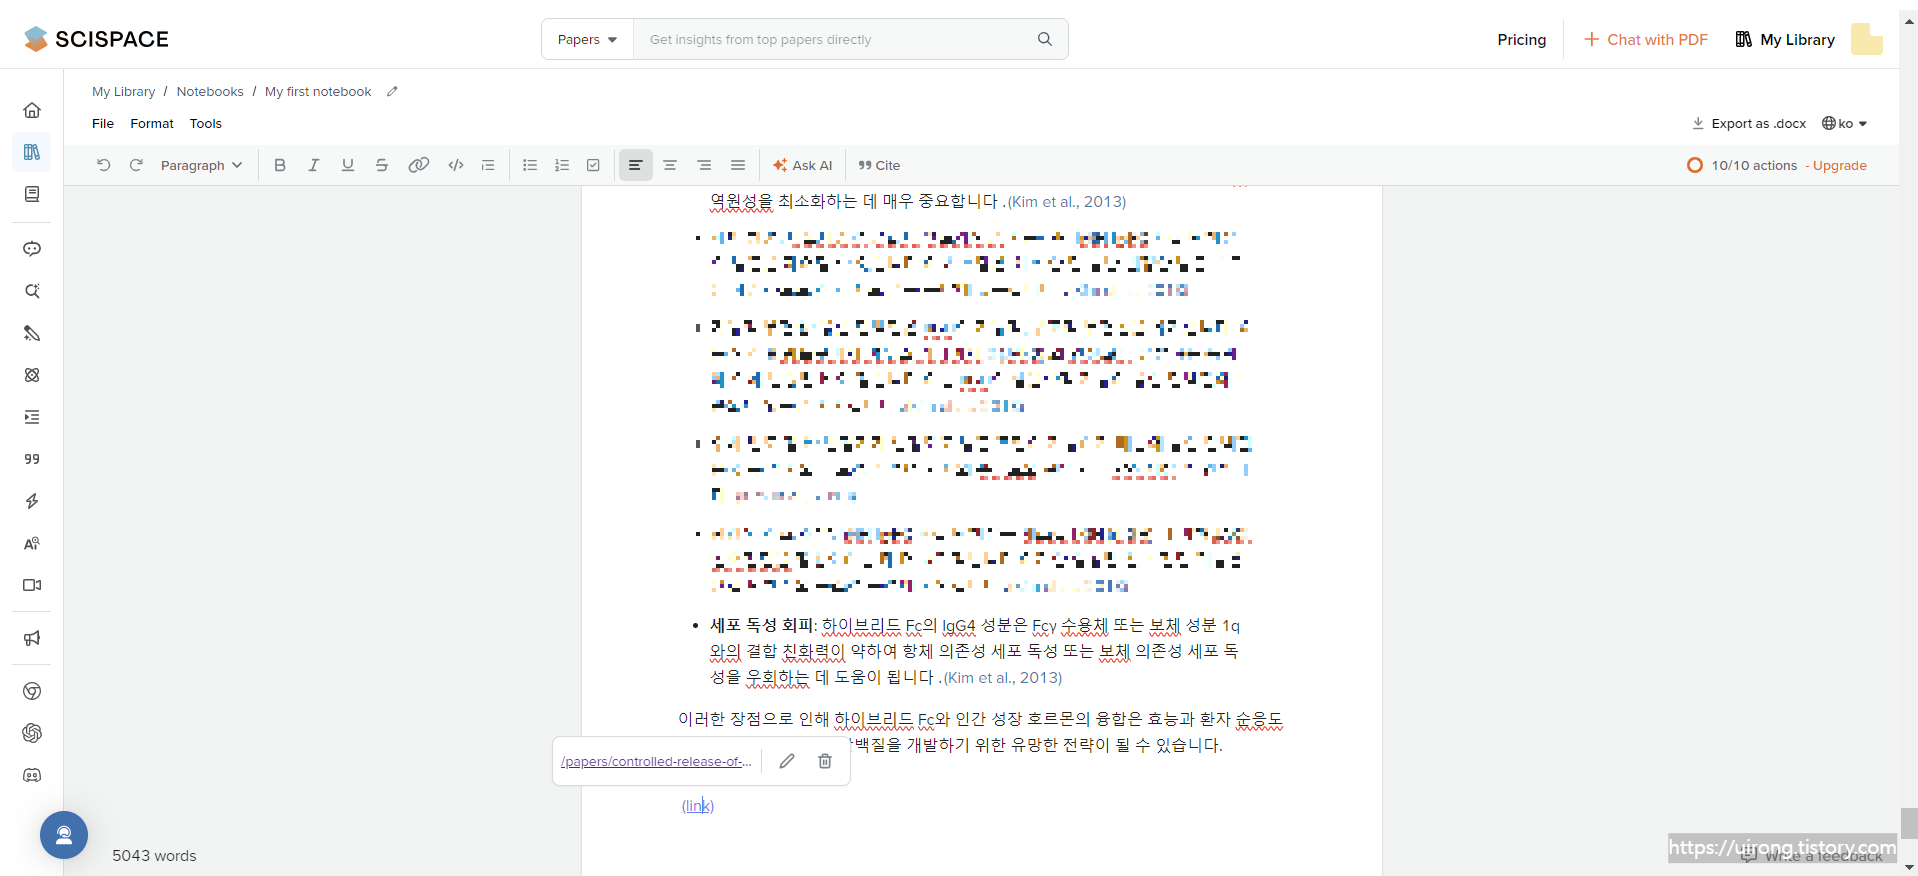Open Ask AI in the editor toolbar
The width and height of the screenshot is (1918, 876).
click(x=802, y=165)
